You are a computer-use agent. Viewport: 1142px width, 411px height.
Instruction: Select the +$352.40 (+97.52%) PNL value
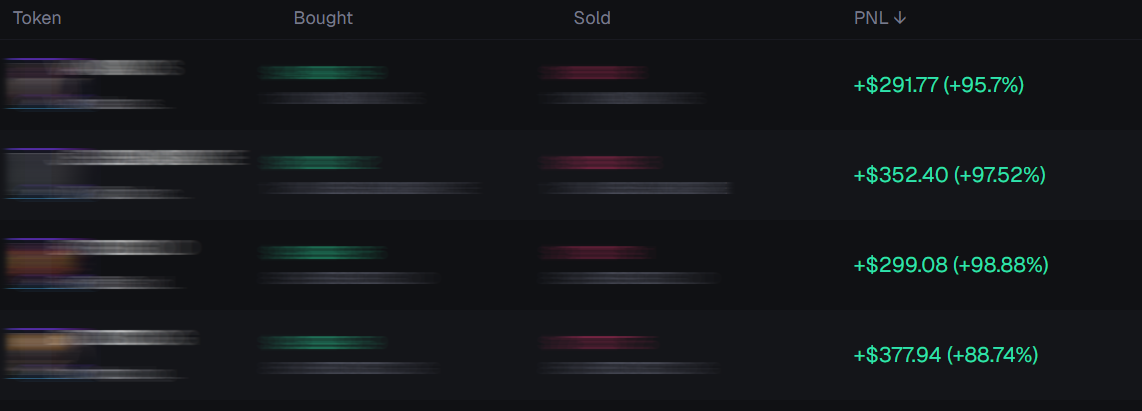[x=948, y=175]
